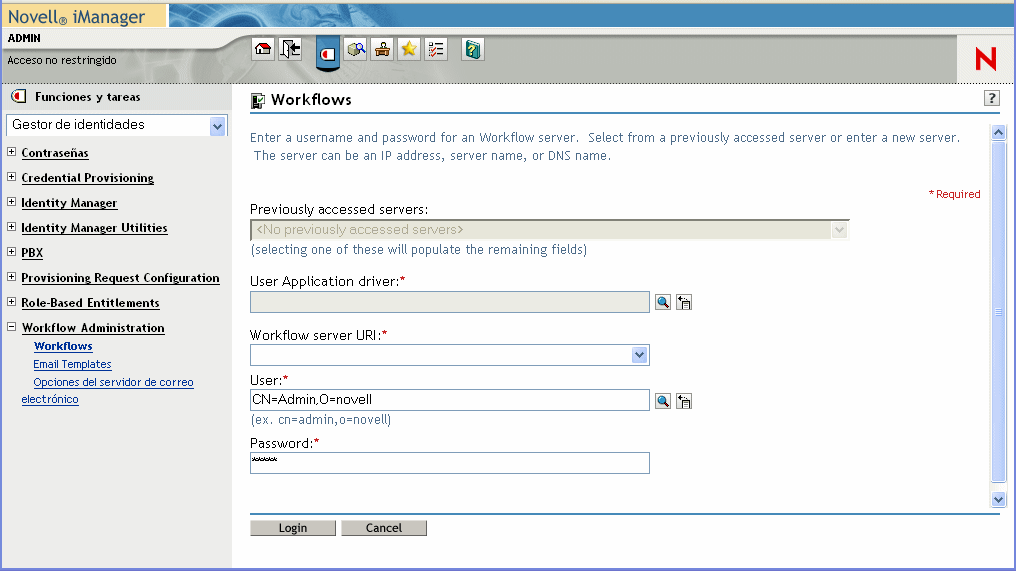Open the PBX role link

point(32,253)
